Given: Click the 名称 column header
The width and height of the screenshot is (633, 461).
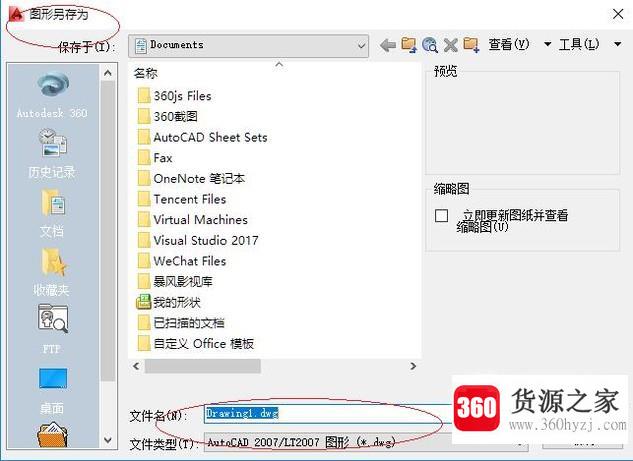Looking at the screenshot, I should click(x=146, y=73).
